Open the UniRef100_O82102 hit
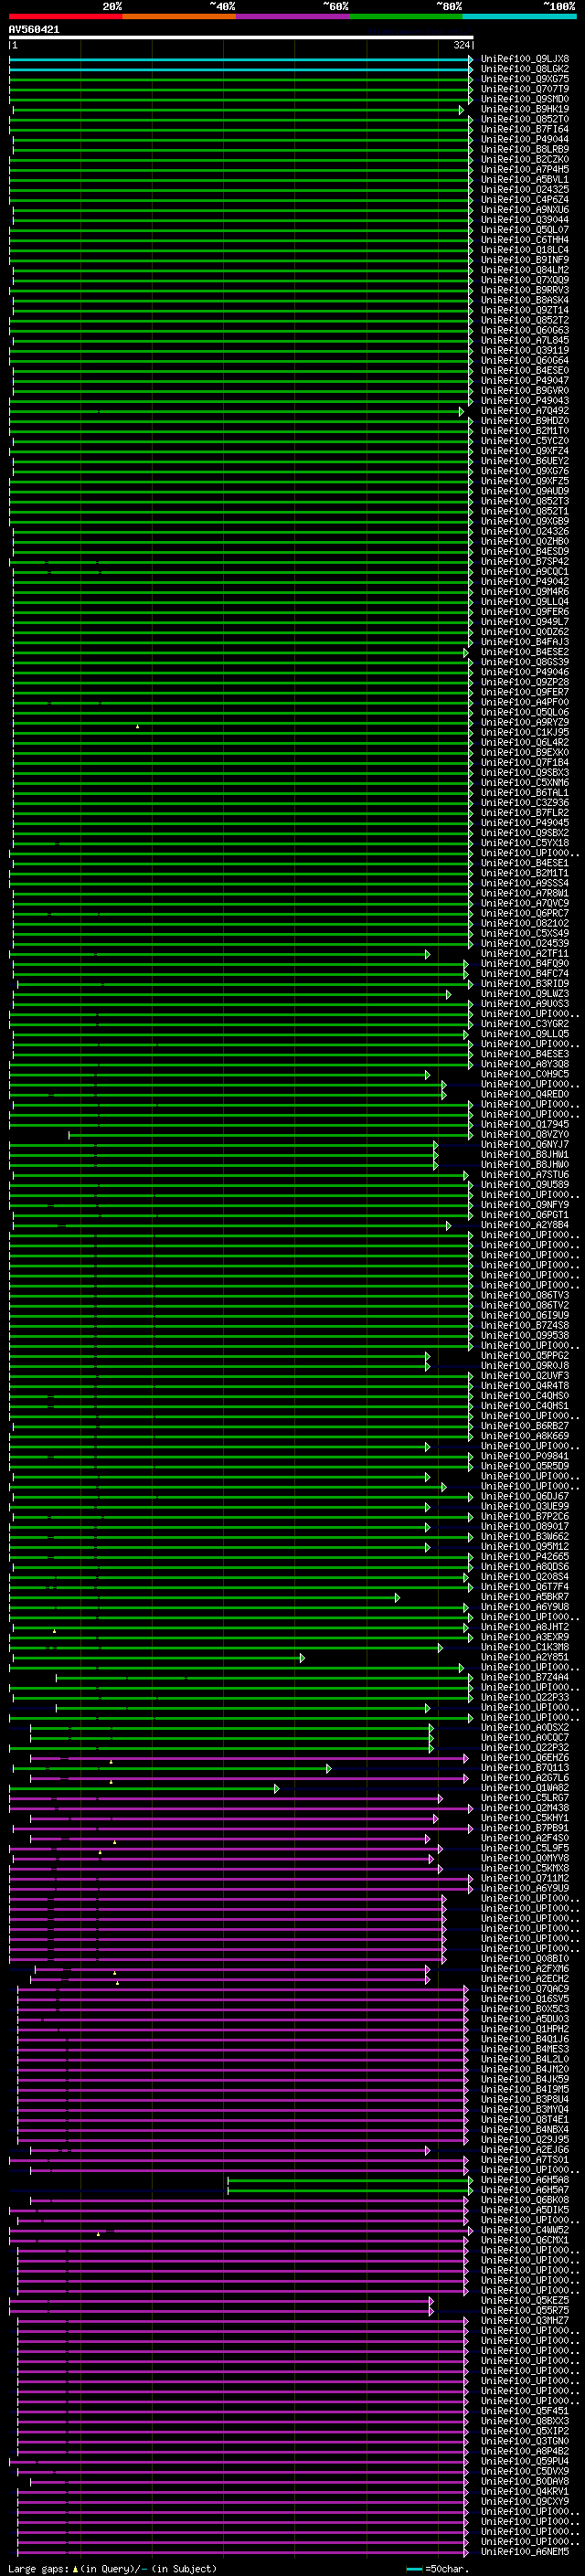Viewport: 585px width, 2576px height. tap(525, 923)
